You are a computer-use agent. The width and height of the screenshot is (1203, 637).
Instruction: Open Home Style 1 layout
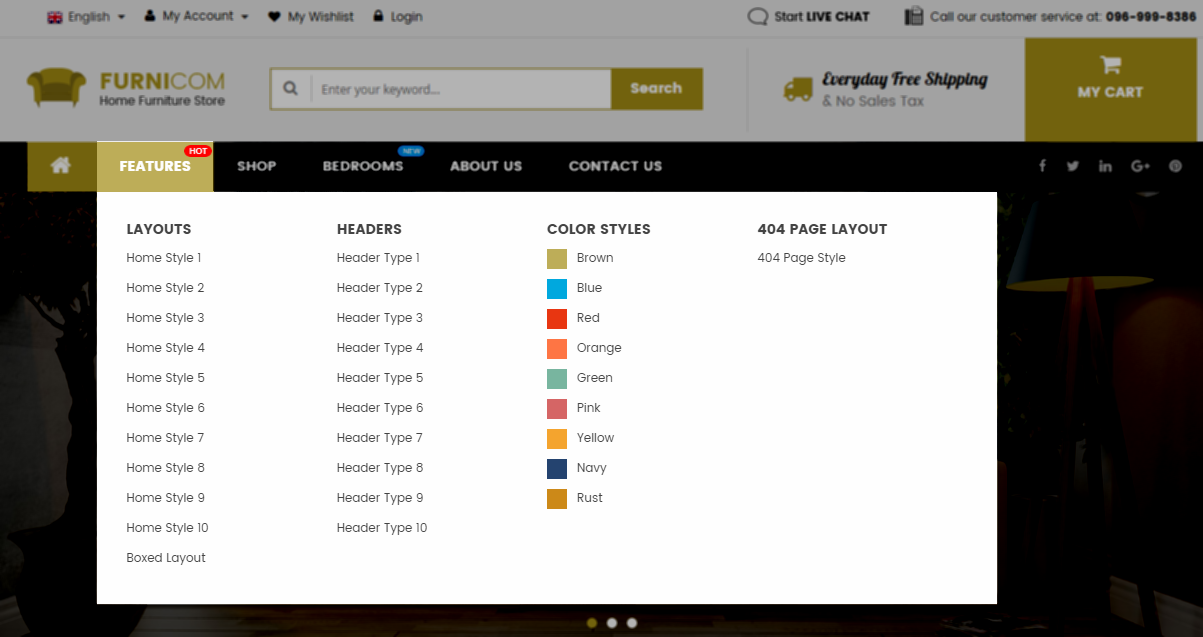coord(164,258)
